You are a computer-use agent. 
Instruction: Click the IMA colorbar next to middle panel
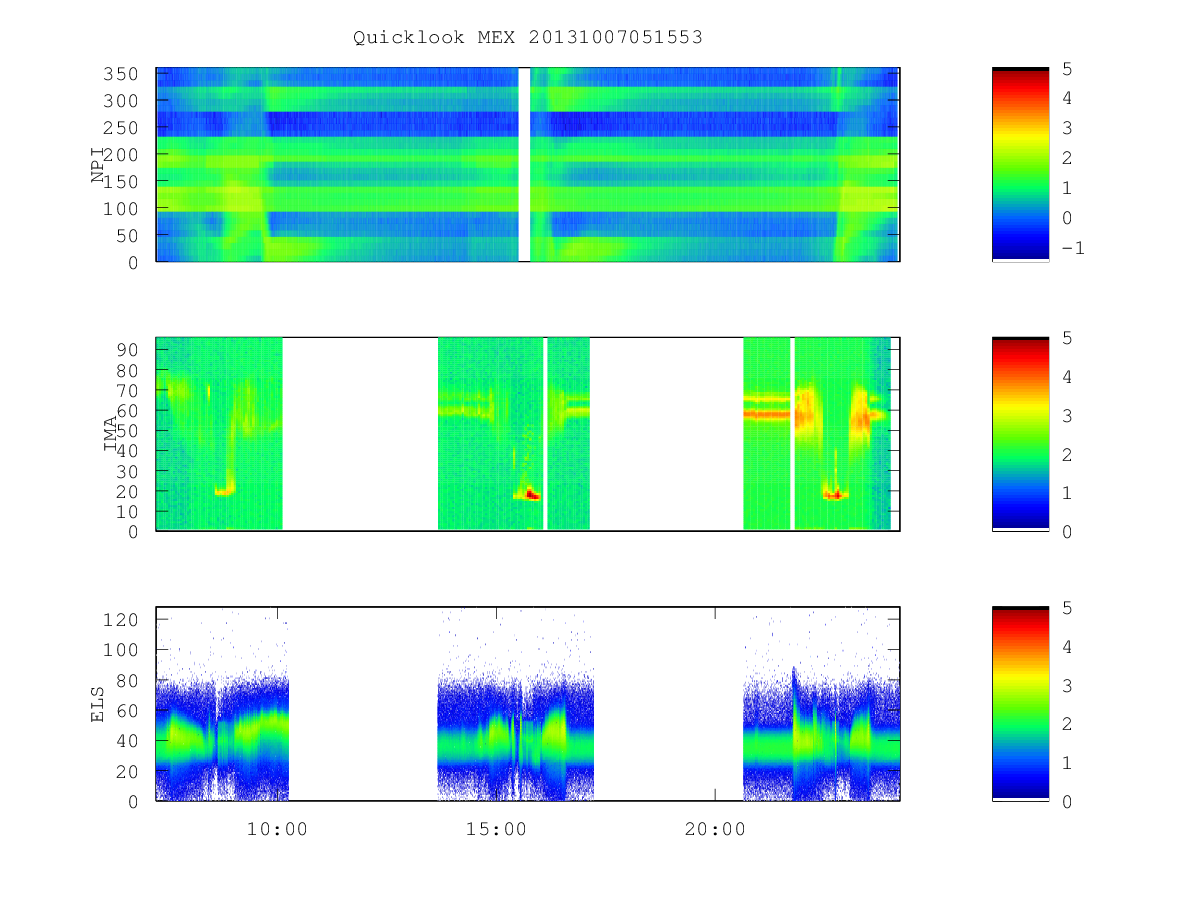(1020, 434)
